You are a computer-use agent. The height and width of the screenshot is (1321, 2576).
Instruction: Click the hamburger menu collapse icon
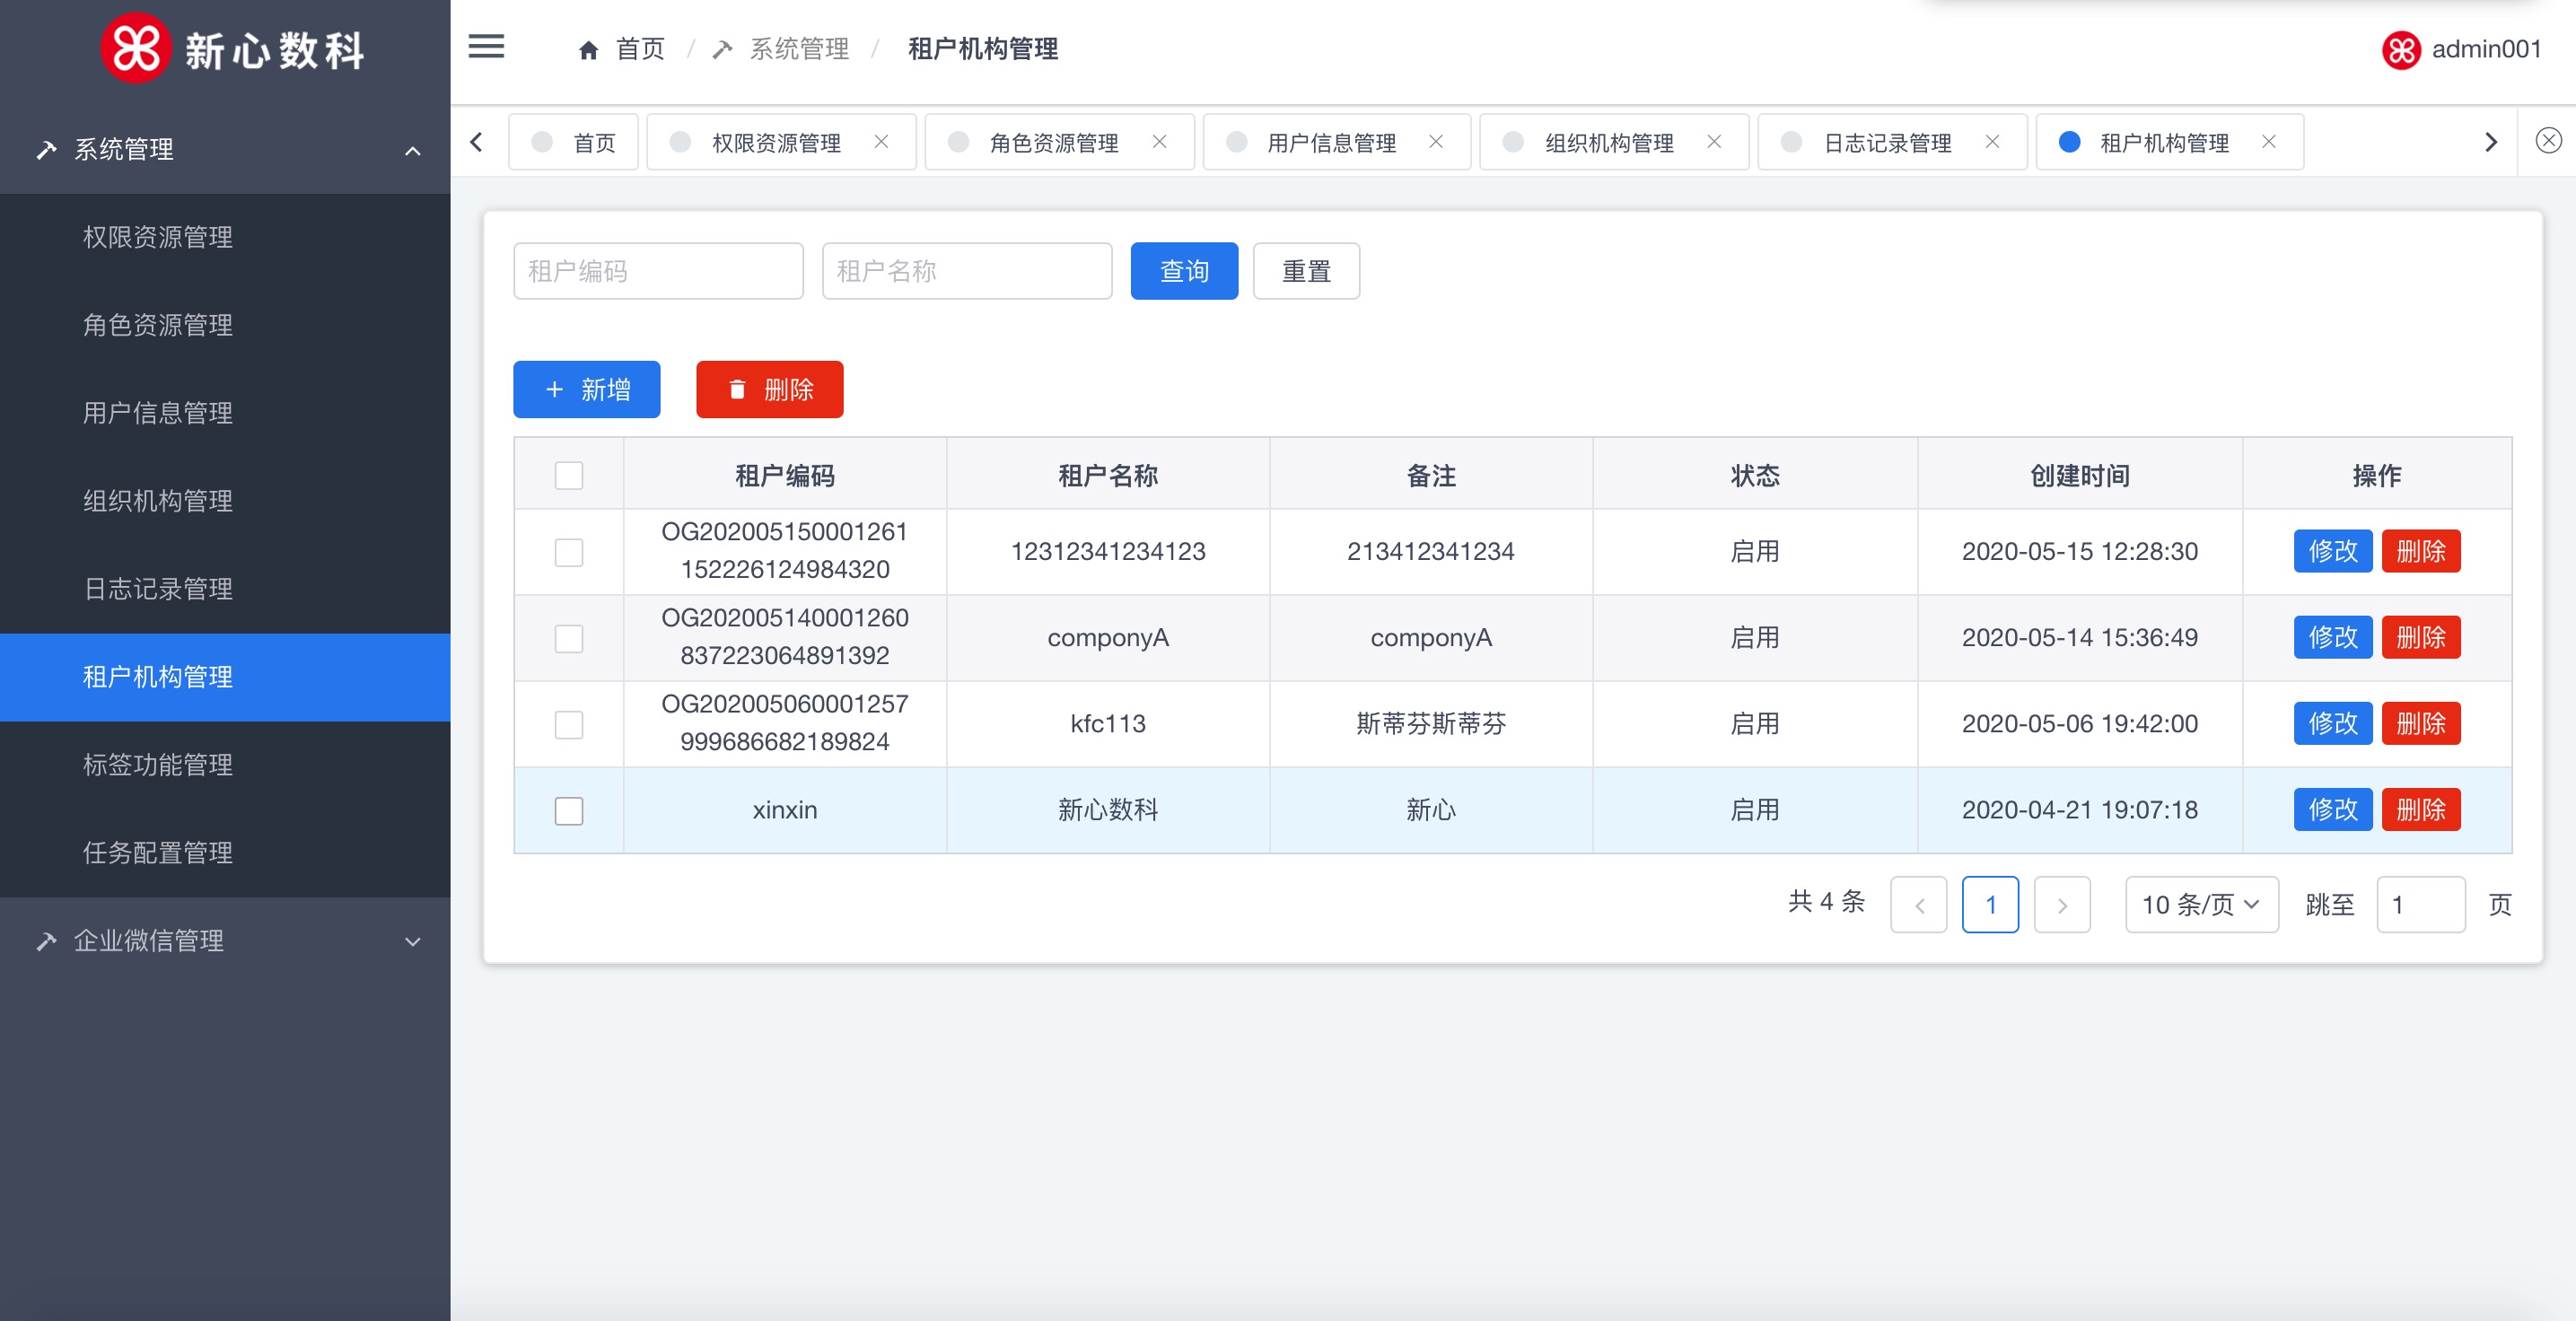[486, 47]
